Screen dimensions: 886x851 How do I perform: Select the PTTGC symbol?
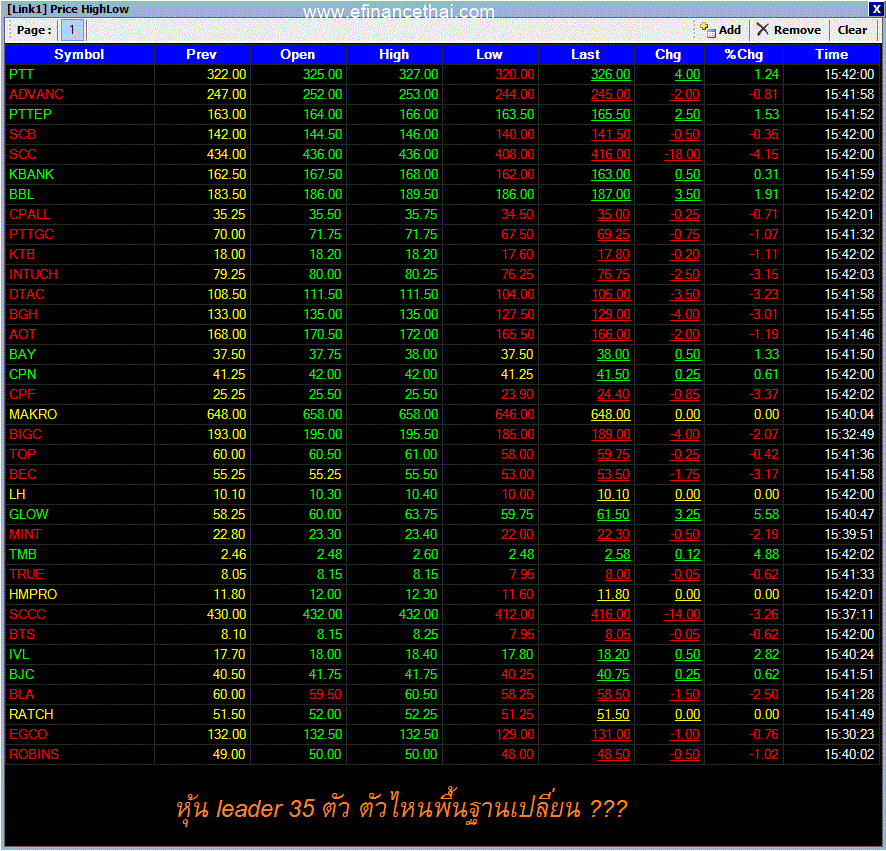point(31,235)
